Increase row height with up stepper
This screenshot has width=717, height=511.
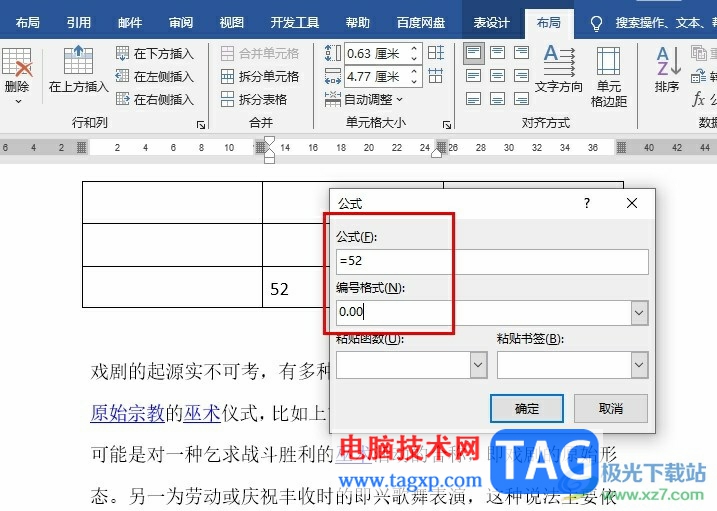pyautogui.click(x=414, y=49)
